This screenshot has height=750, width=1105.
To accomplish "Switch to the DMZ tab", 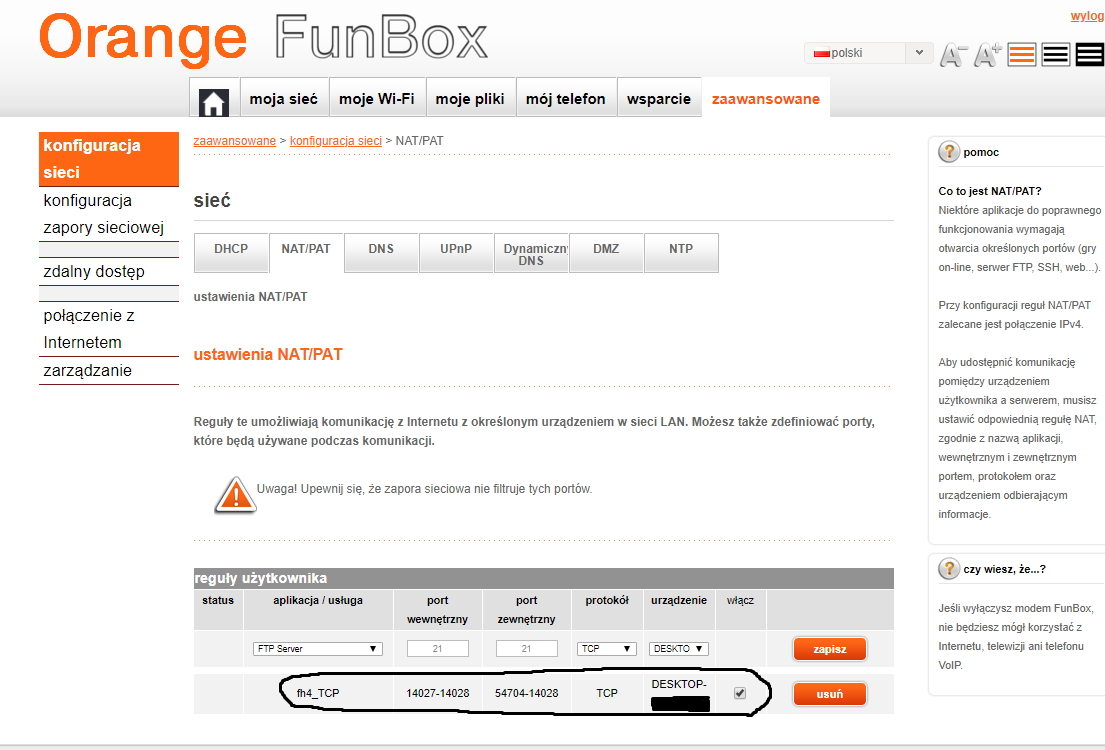I will (606, 252).
